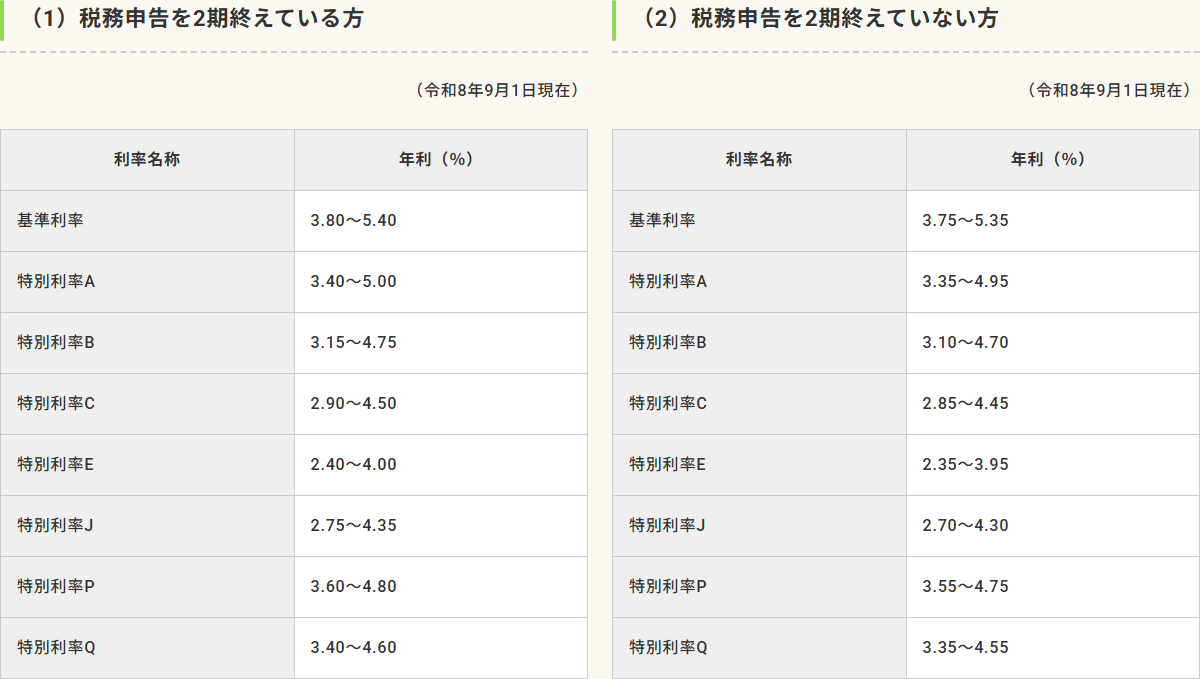The image size is (1200, 679).
Task: Select 特別利率B in the 3.10～4.70 row
Action: click(x=668, y=342)
